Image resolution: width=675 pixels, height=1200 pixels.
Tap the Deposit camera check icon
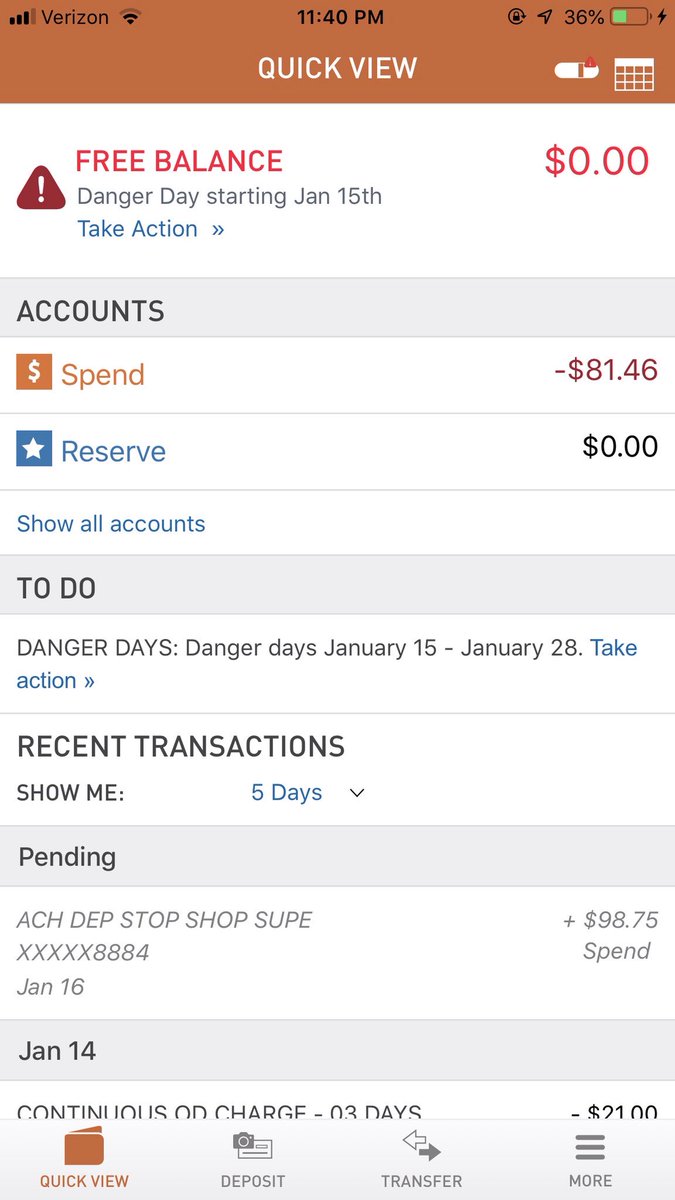coord(252,1145)
